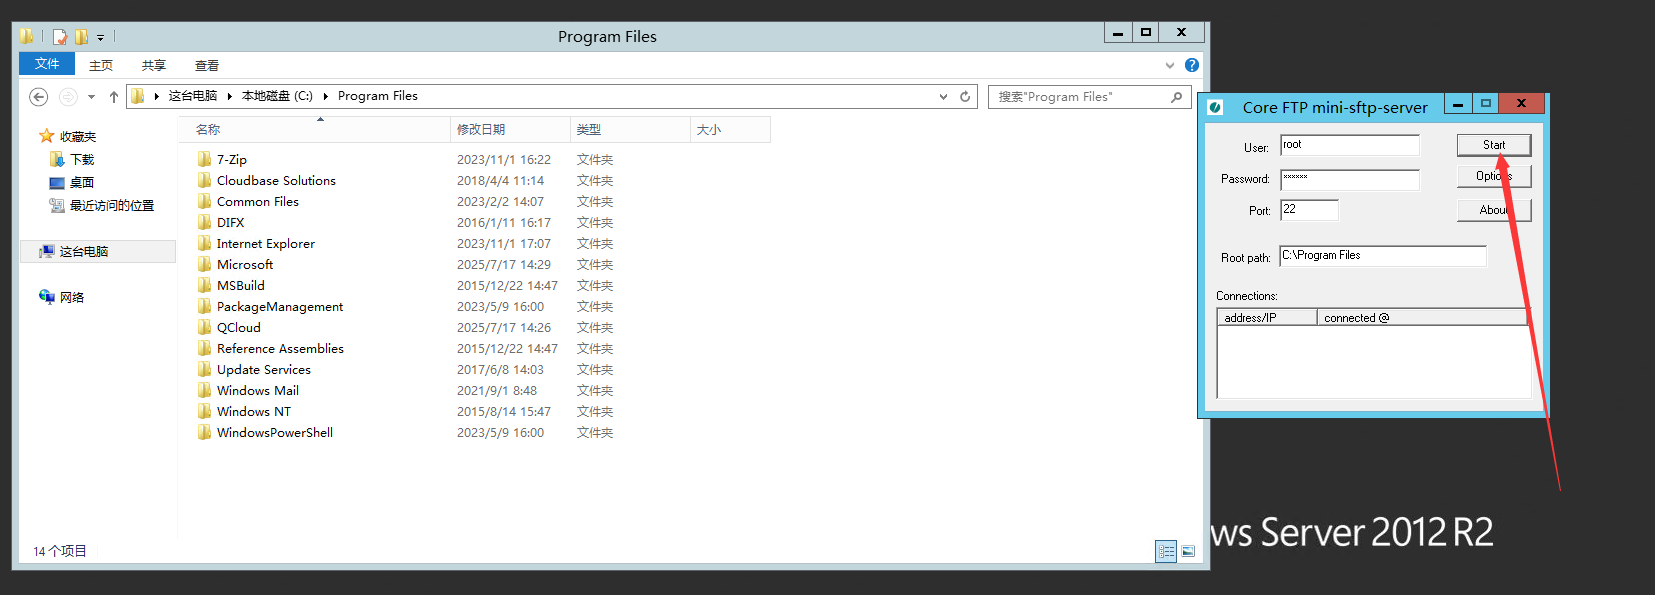Click the Windows Mail folder icon
The image size is (1655, 595).
pos(205,390)
